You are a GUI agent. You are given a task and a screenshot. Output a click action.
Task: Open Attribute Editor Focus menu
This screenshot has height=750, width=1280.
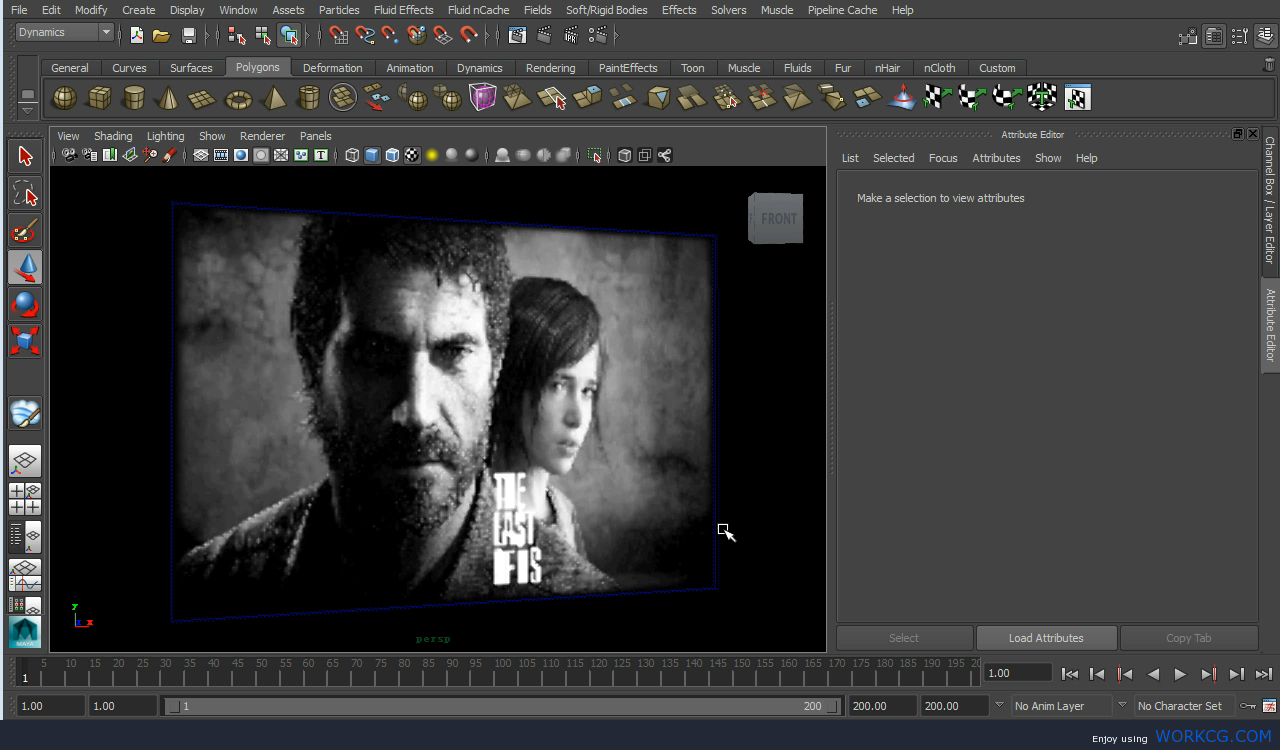tap(943, 158)
